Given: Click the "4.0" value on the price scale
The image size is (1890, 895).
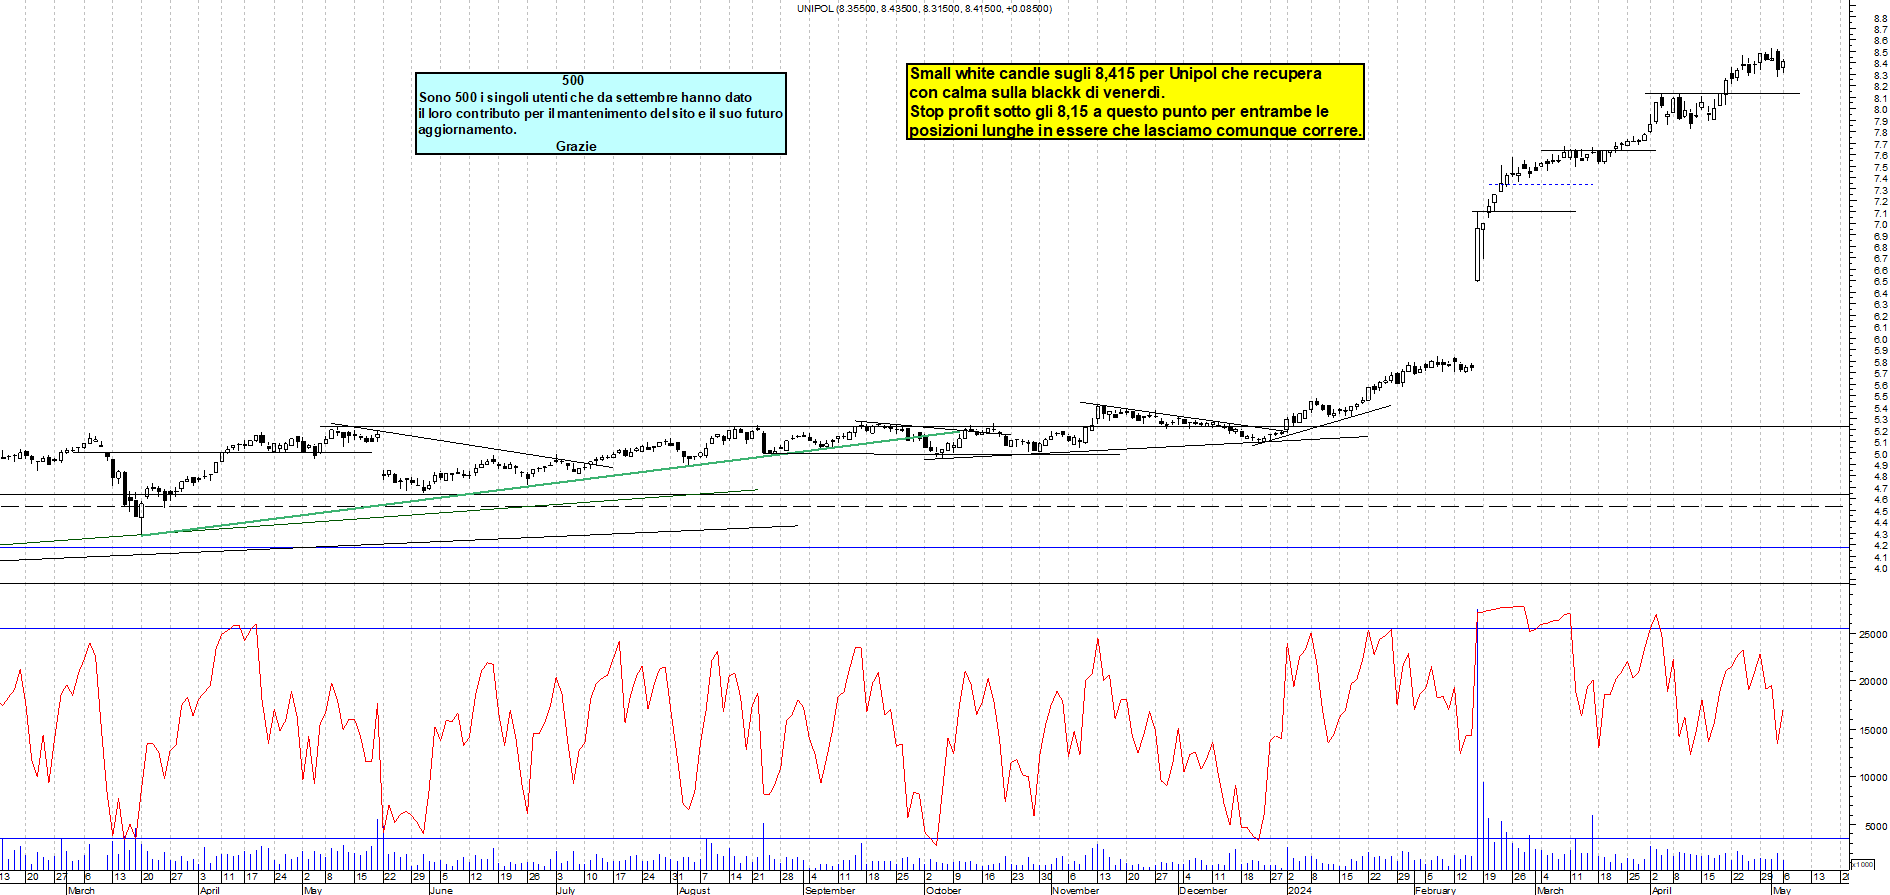Looking at the screenshot, I should click(x=1881, y=569).
